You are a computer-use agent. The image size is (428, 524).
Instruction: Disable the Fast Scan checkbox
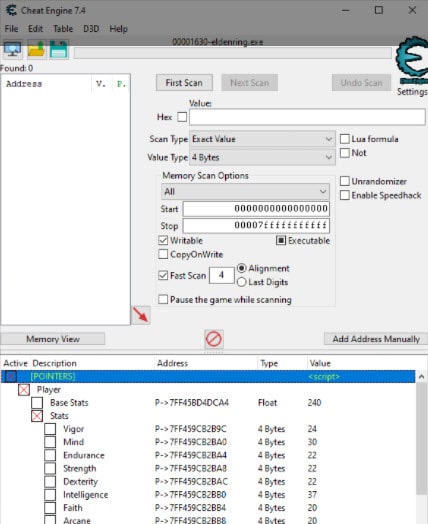[163, 276]
